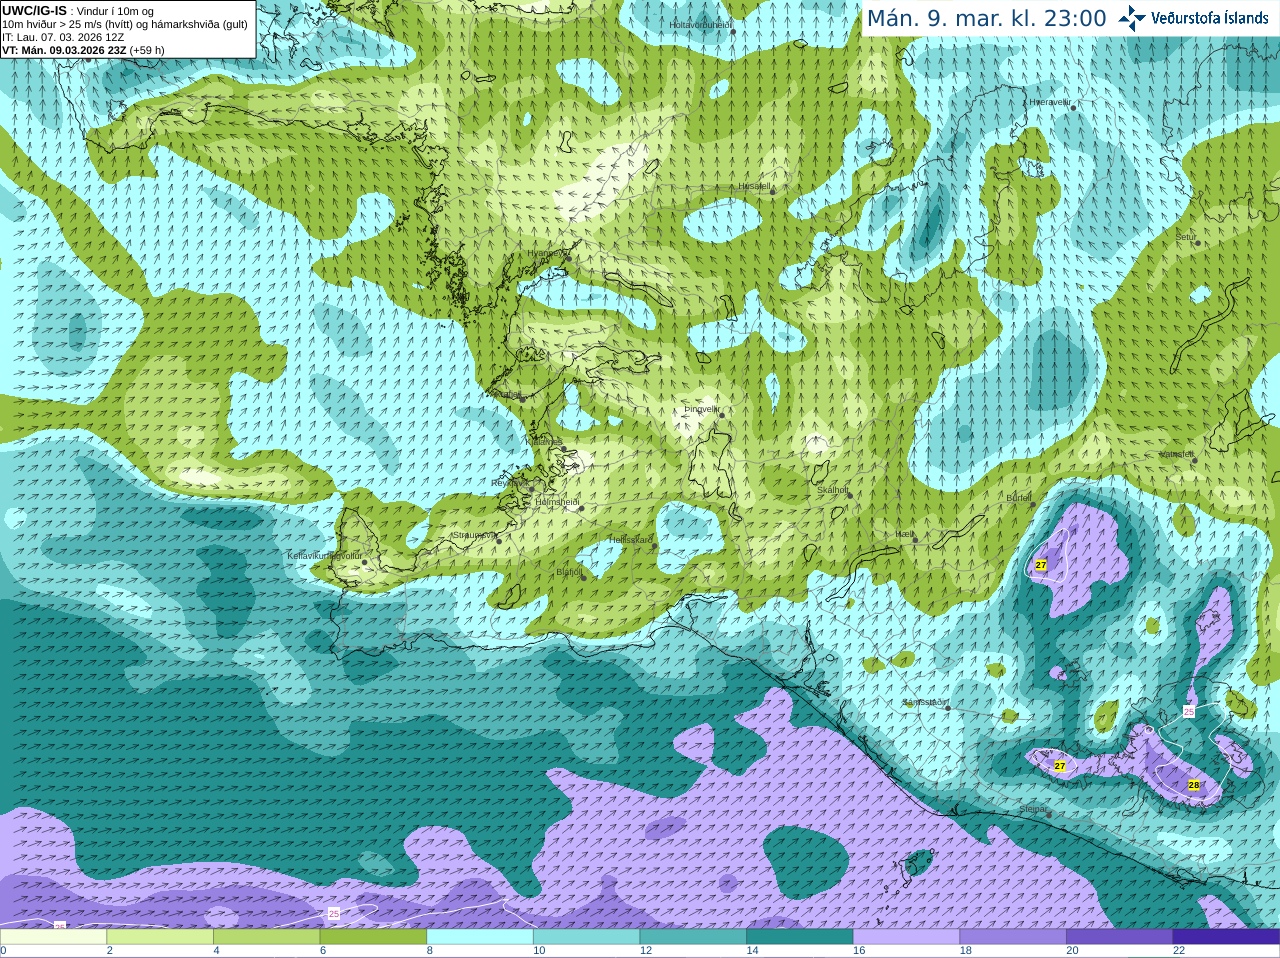The width and height of the screenshot is (1280, 958).
Task: Click the 14–16 m/s dark teal legend swatch
Action: click(x=799, y=937)
